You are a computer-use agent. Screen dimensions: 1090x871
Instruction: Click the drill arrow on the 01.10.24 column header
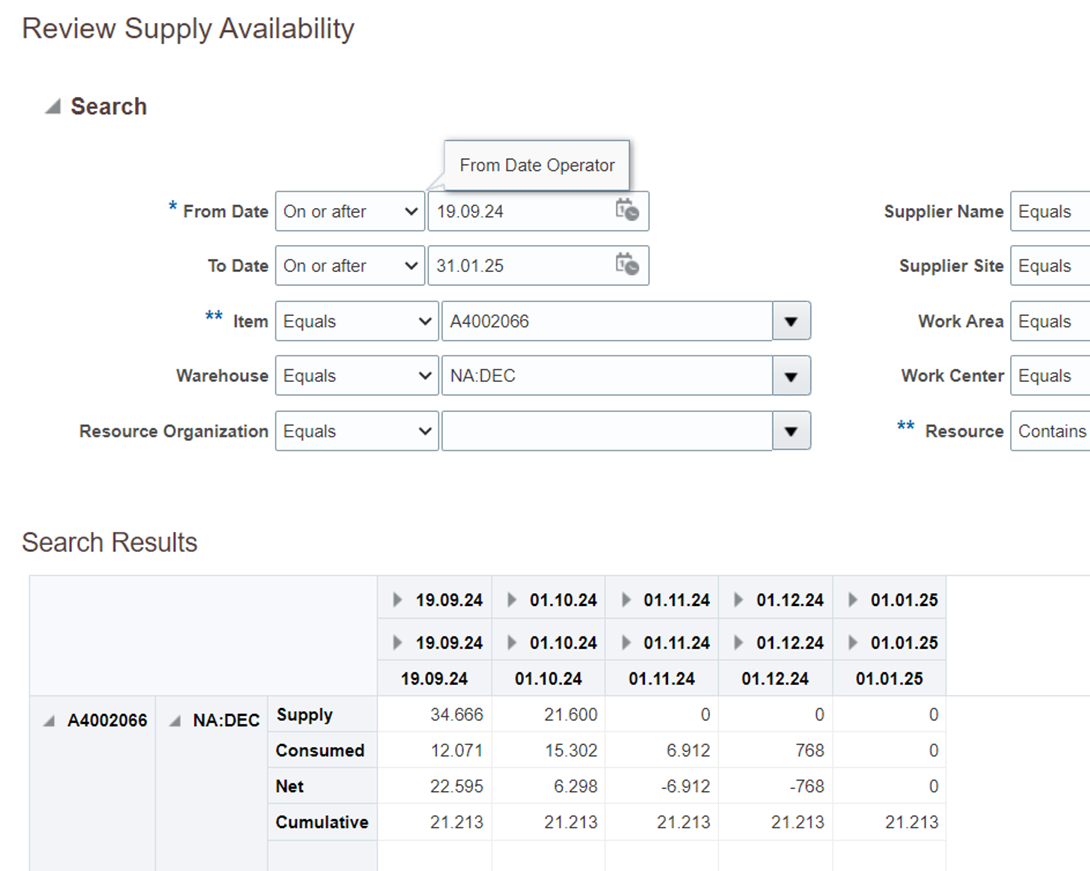(514, 598)
